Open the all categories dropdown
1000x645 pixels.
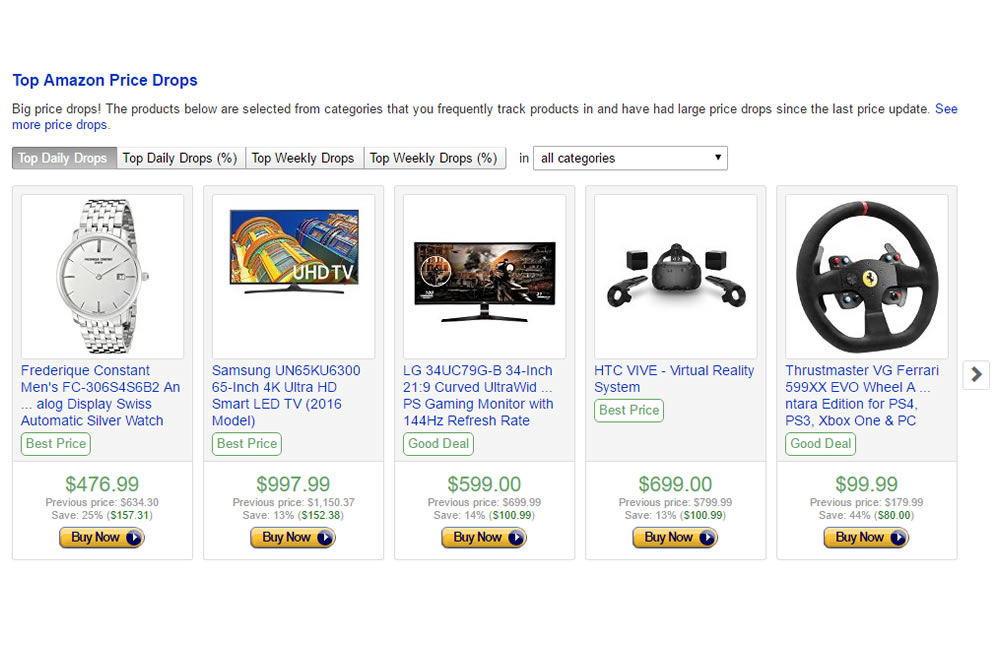coord(630,158)
